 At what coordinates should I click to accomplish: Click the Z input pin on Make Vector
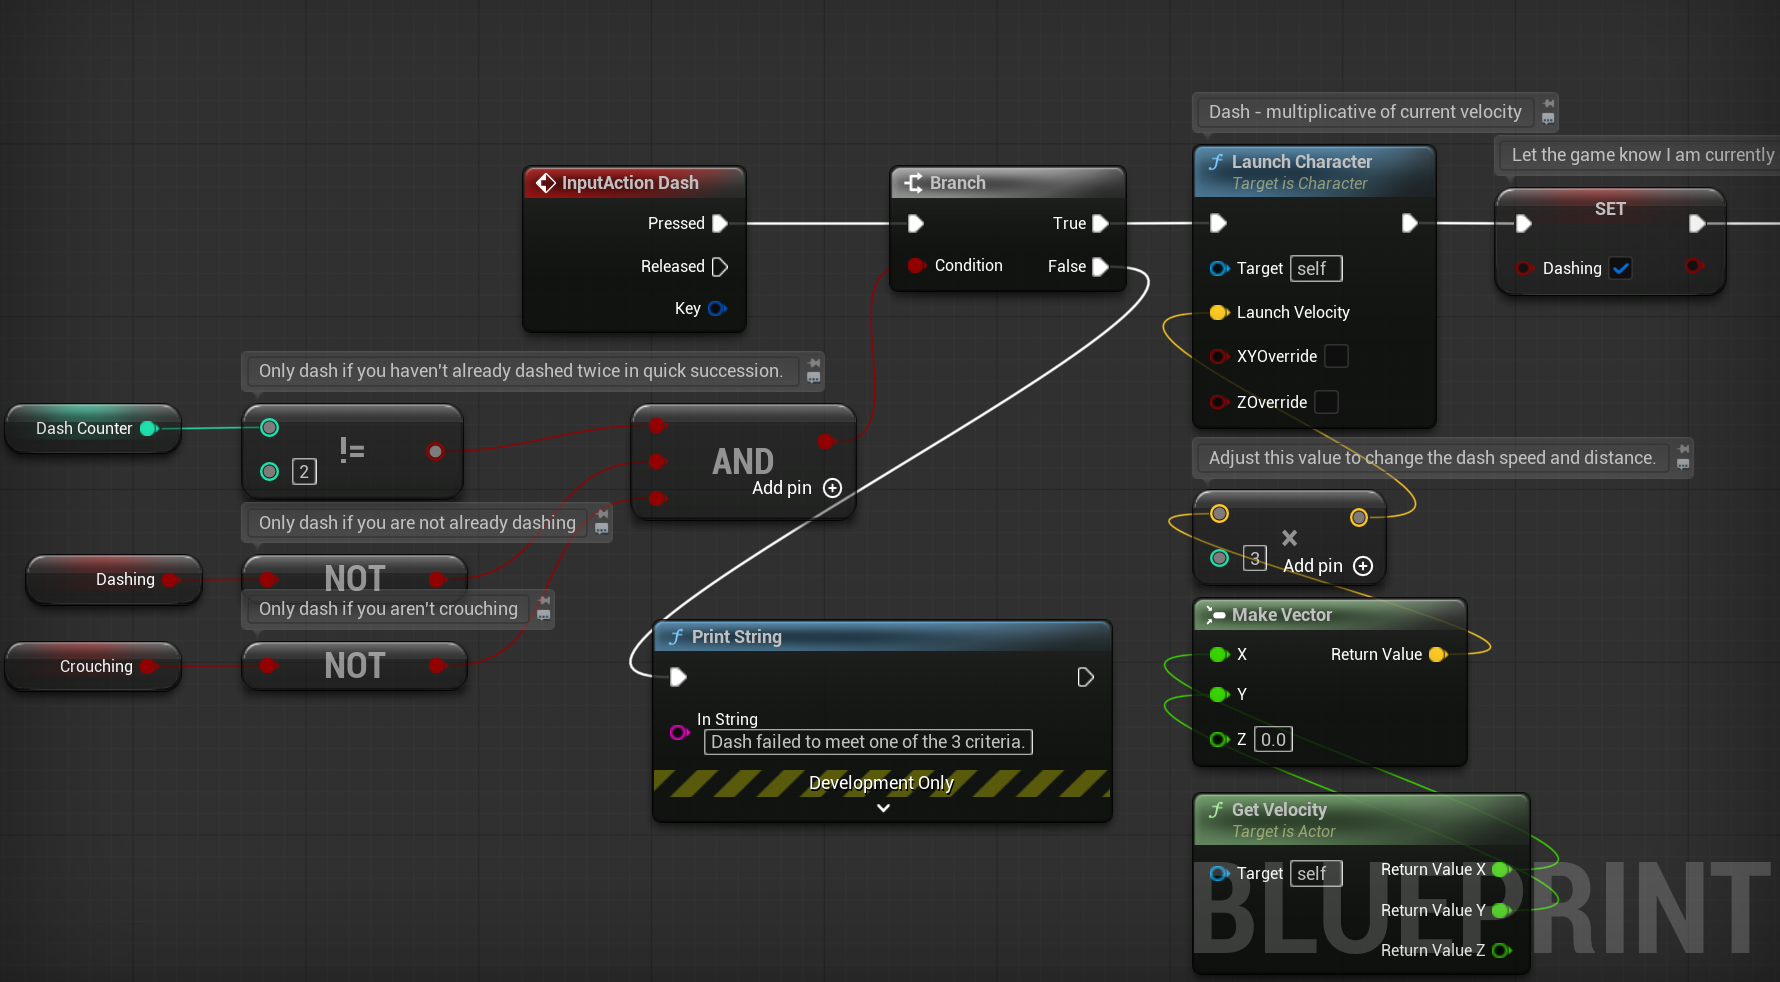1219,739
